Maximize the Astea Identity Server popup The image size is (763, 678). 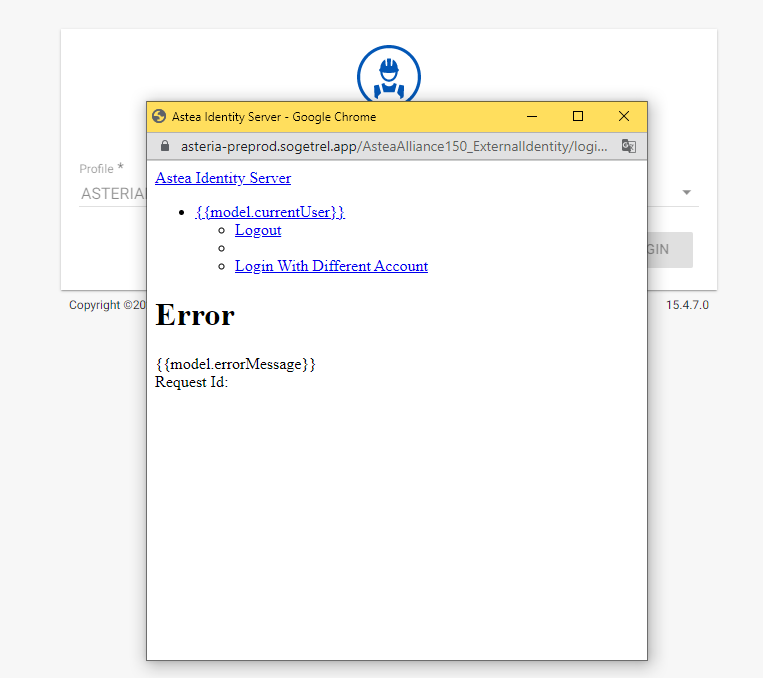pyautogui.click(x=578, y=117)
